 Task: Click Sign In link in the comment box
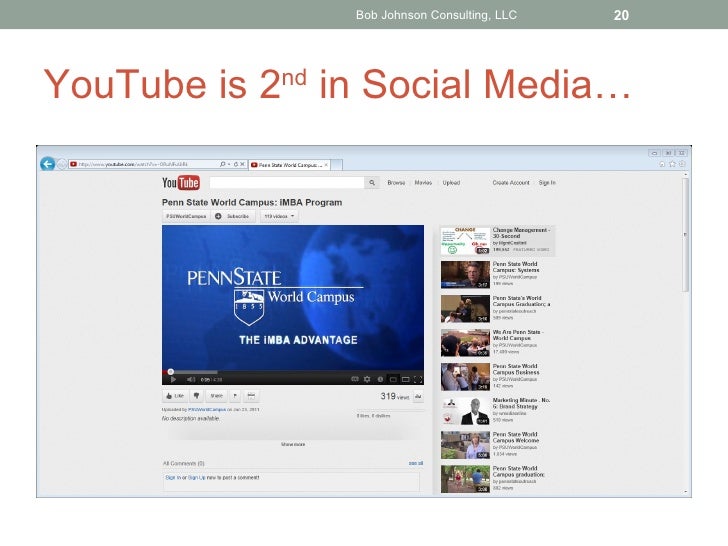tap(173, 477)
